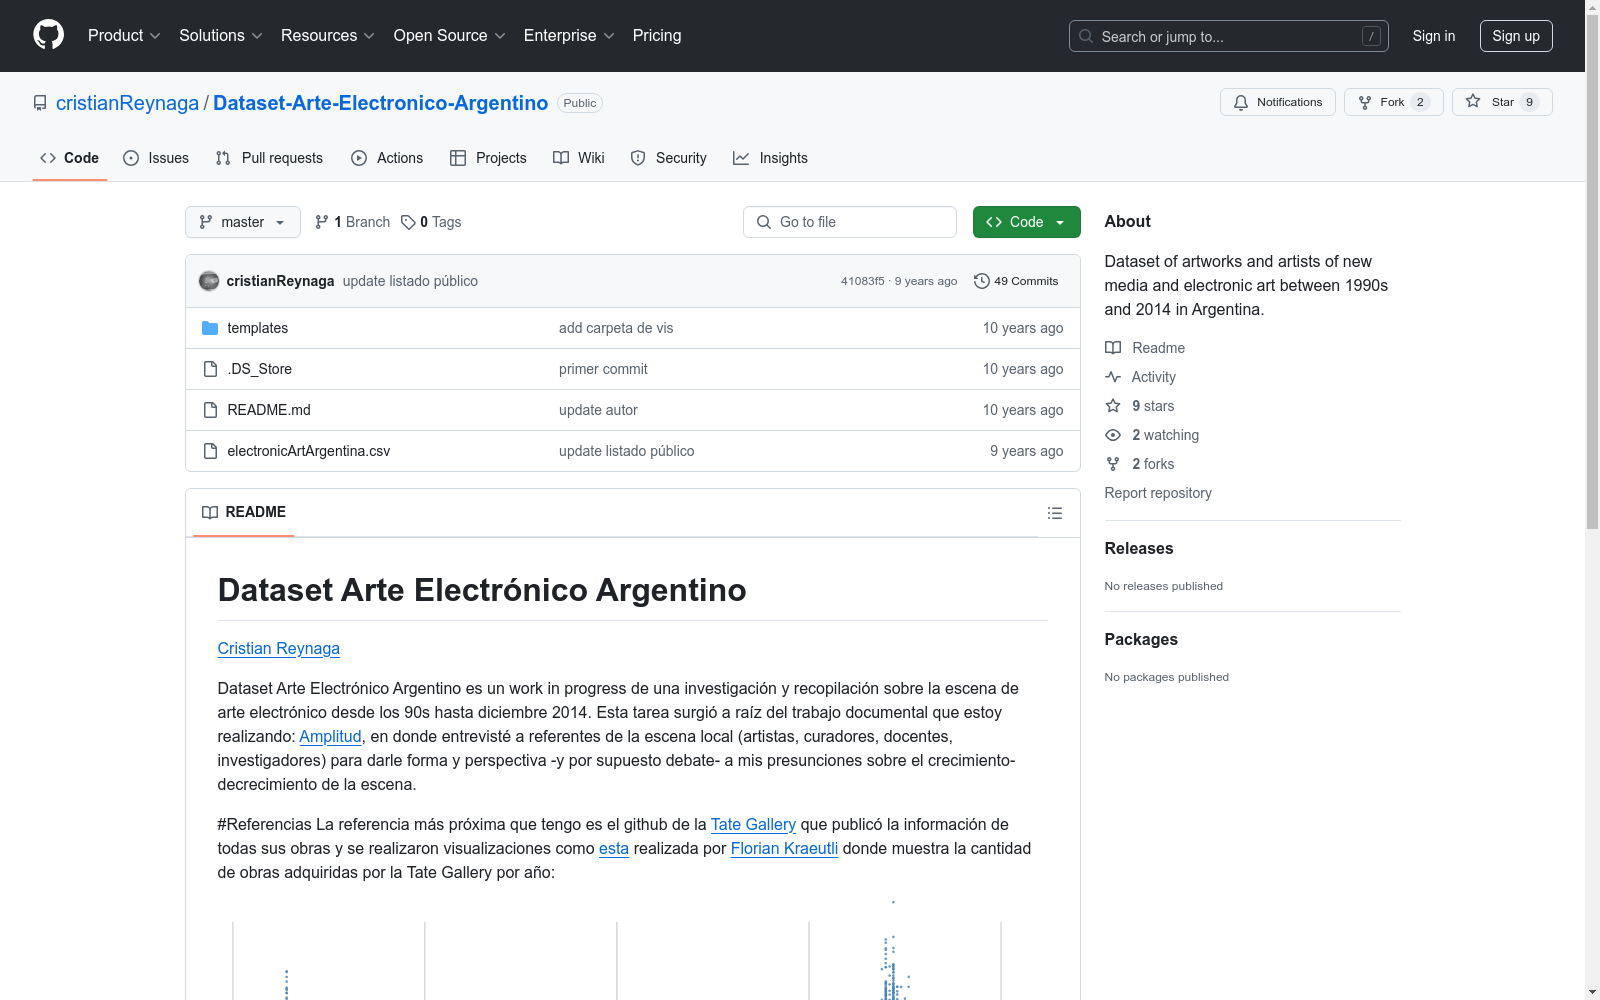Click the Sign up button
The height and width of the screenshot is (1000, 1600).
(1516, 36)
